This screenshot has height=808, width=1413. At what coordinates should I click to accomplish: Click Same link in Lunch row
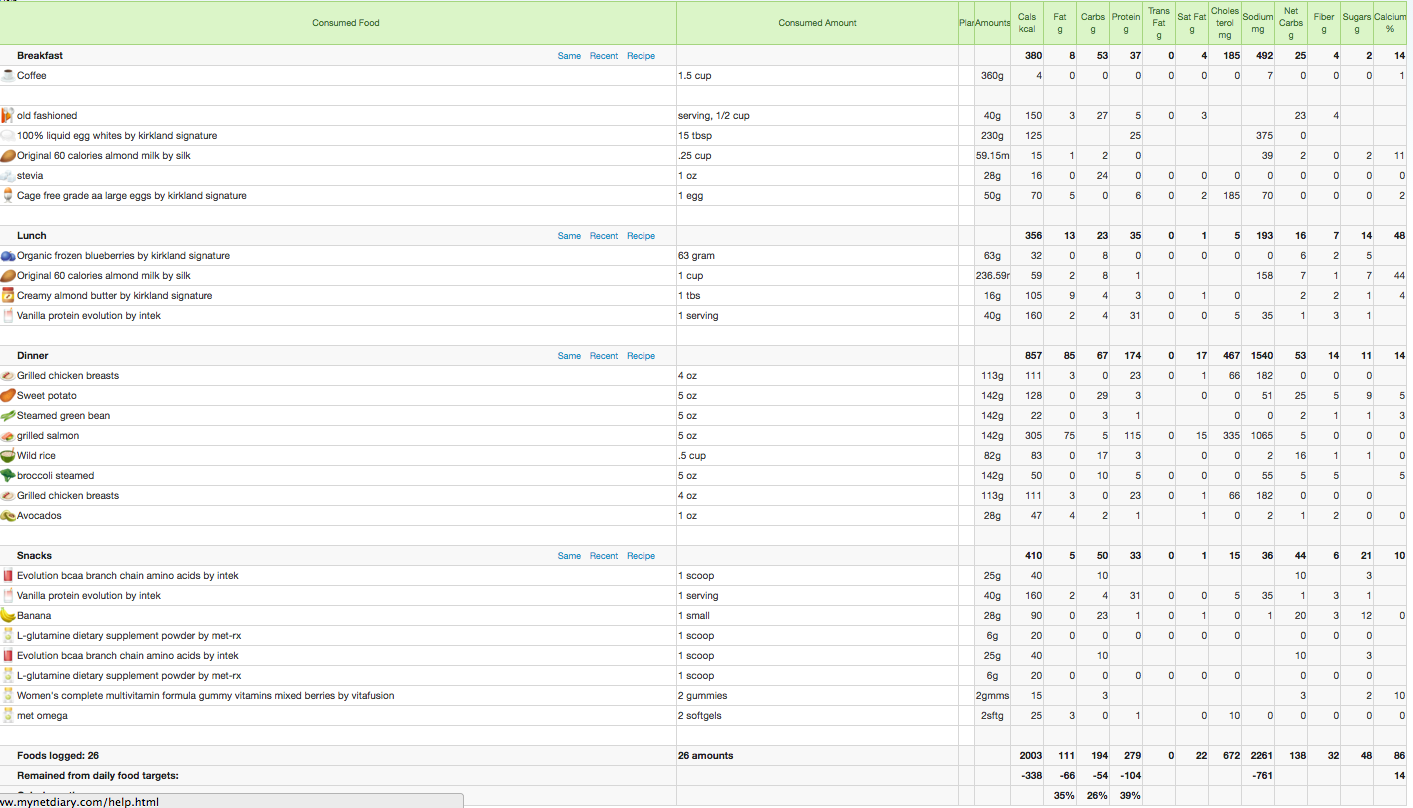pos(569,236)
